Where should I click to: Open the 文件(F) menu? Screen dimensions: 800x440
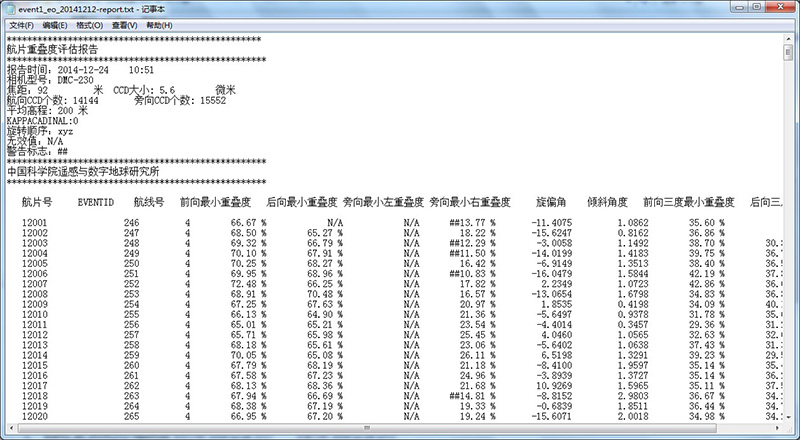click(21, 24)
